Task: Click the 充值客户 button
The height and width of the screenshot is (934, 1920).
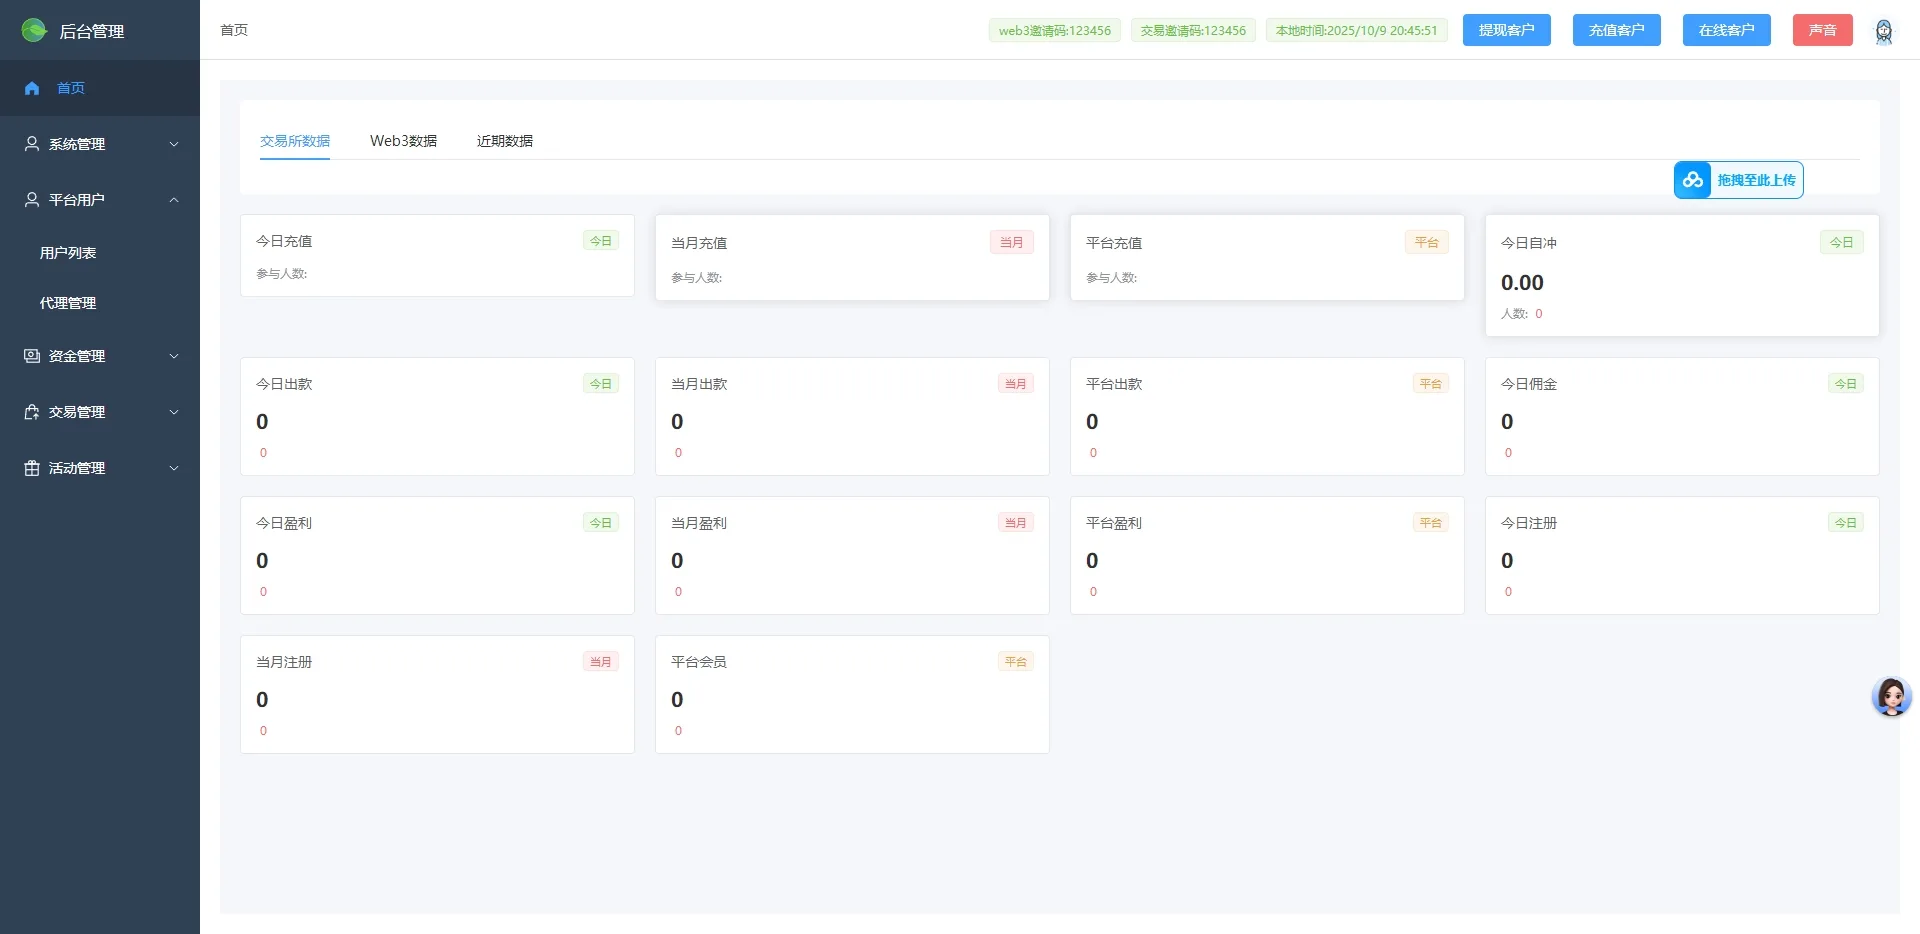Action: point(1616,30)
